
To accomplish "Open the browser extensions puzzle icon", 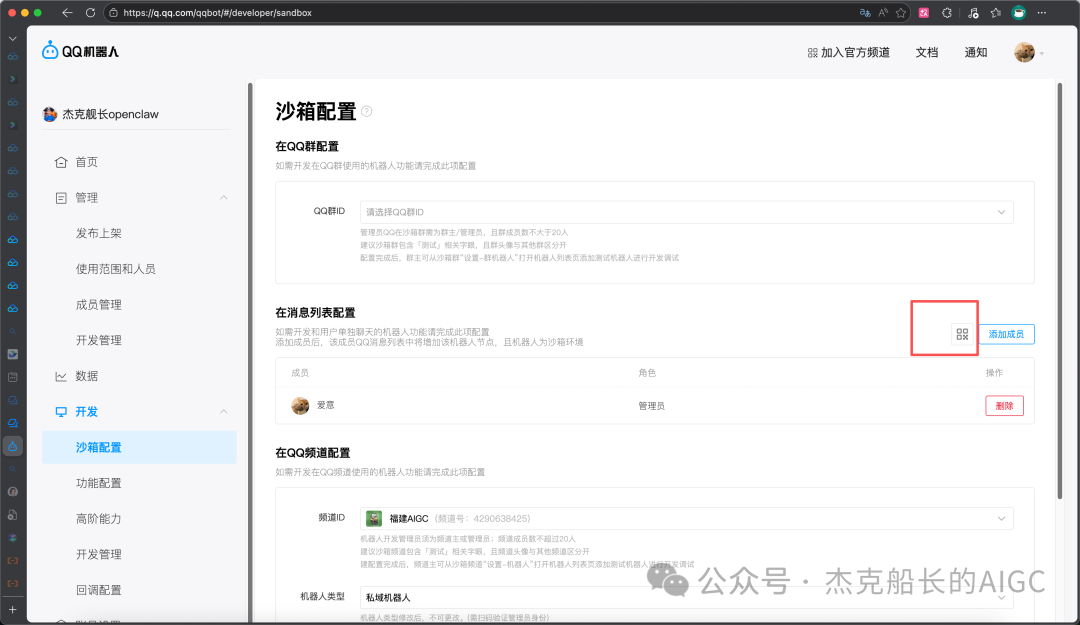I will [x=947, y=12].
